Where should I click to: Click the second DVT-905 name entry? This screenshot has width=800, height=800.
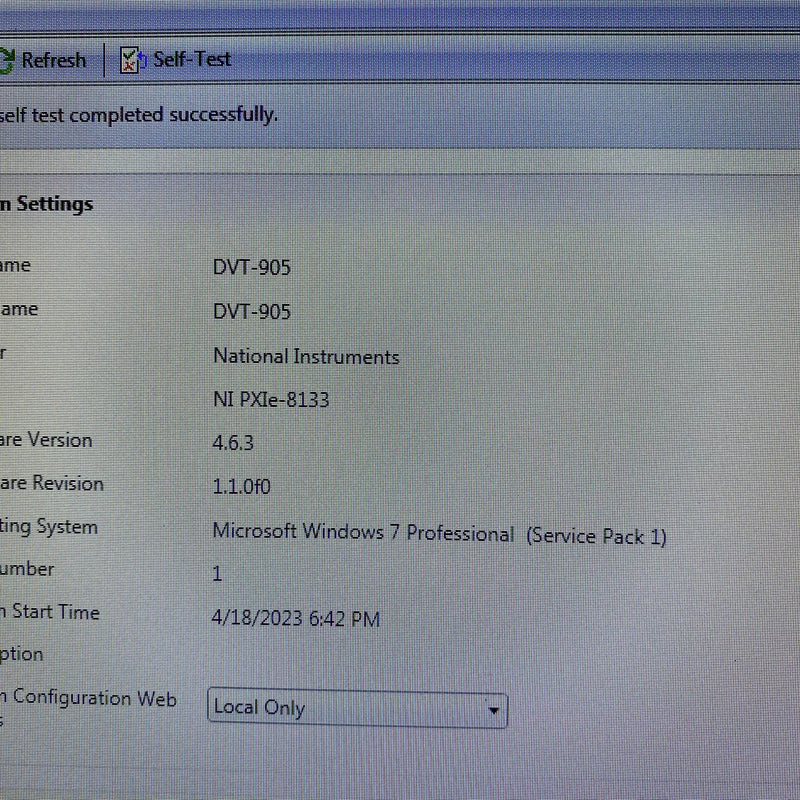[x=250, y=312]
